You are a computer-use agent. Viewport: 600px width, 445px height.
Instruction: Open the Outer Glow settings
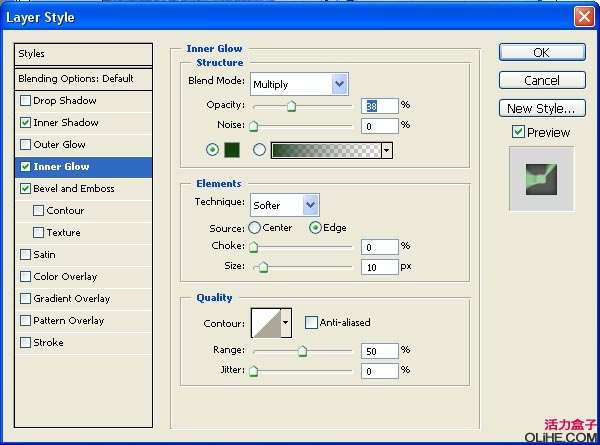[x=60, y=145]
